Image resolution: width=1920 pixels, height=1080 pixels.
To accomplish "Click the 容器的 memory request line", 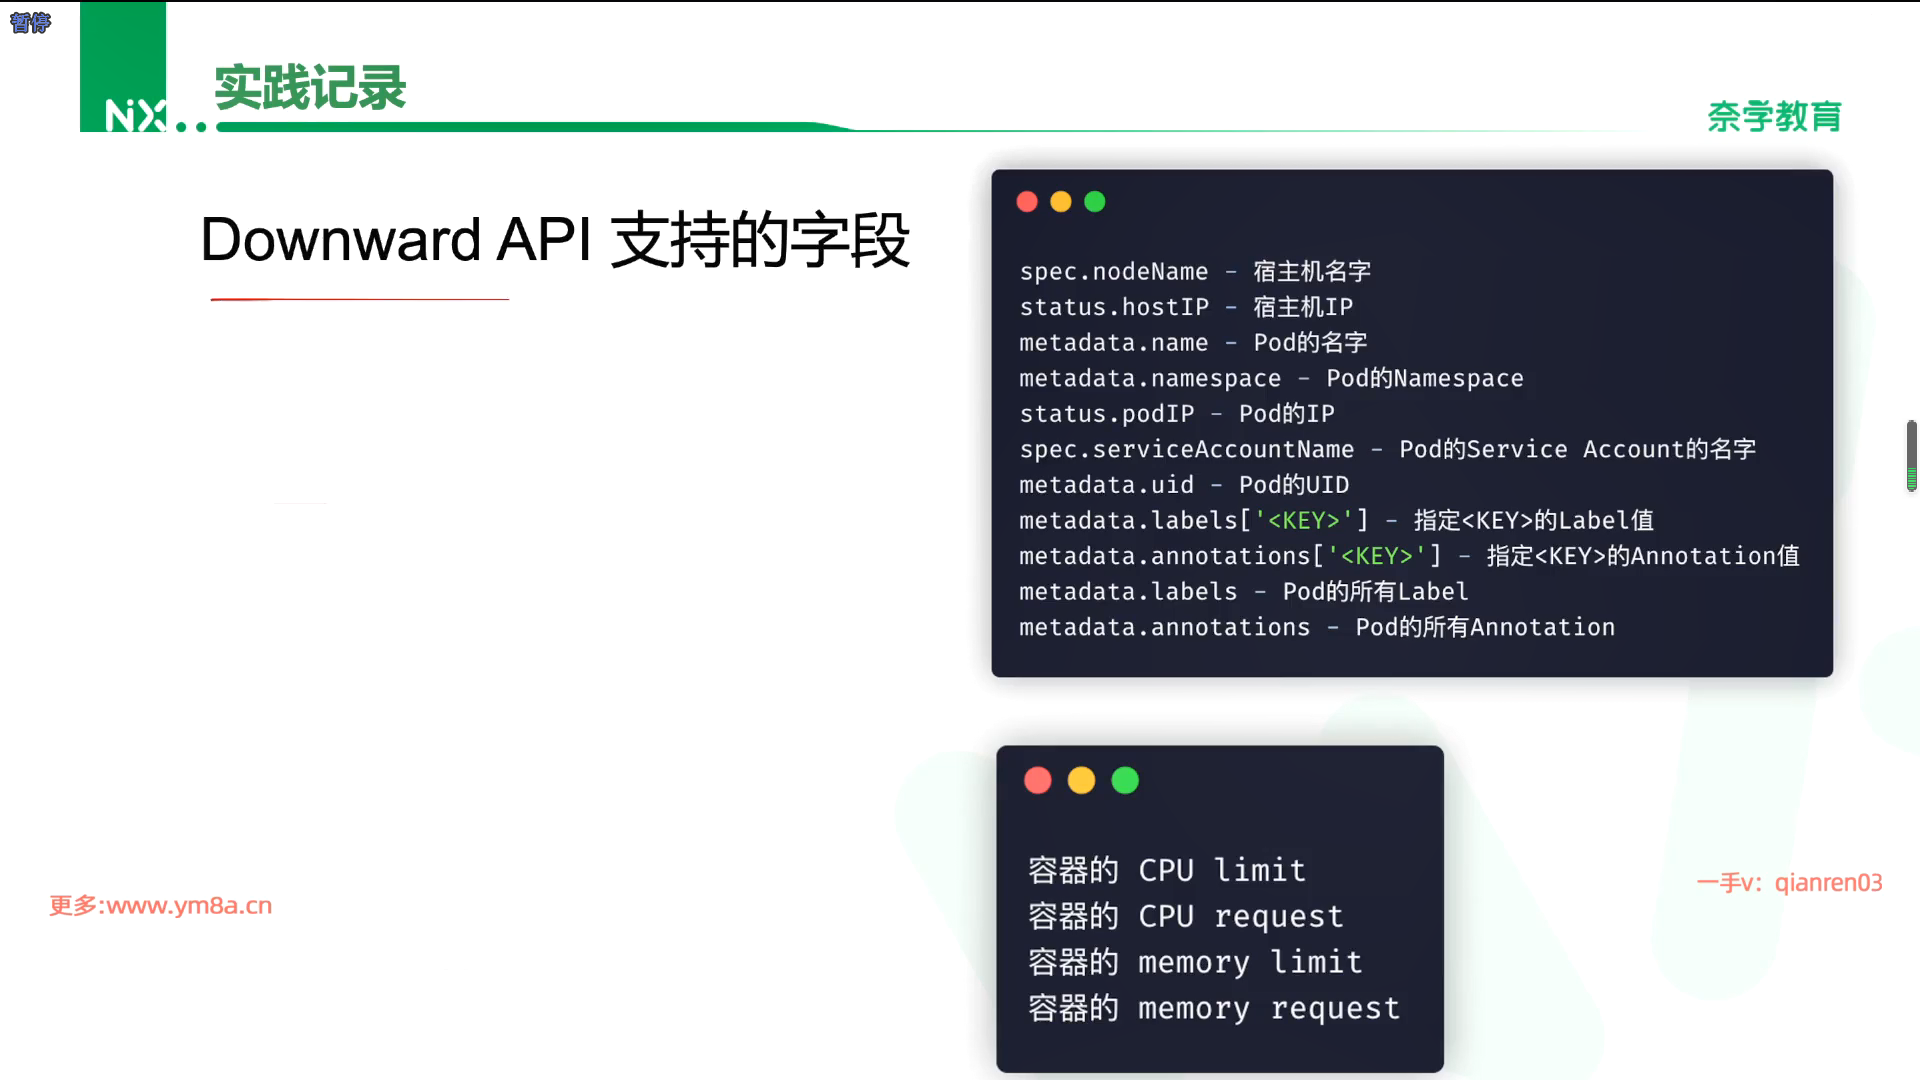I will pos(1214,1008).
